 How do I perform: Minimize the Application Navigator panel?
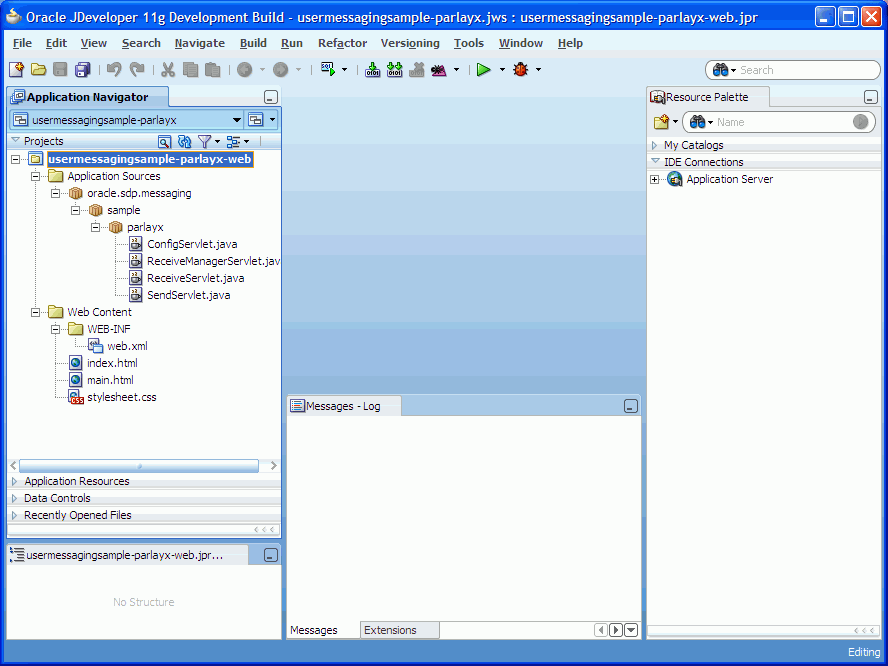tap(271, 97)
